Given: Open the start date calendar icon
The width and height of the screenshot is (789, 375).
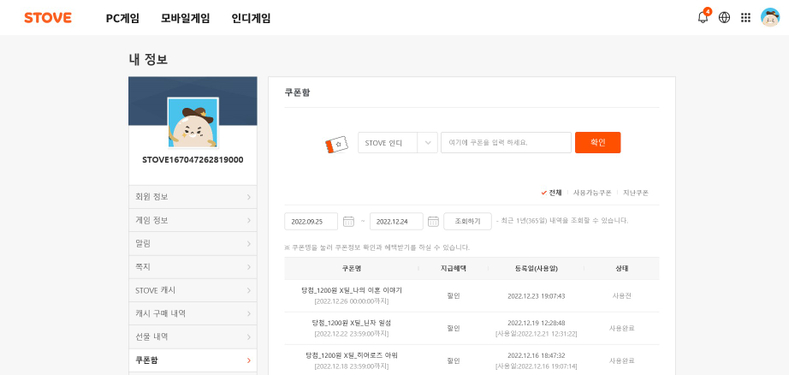Looking at the screenshot, I should pos(348,221).
